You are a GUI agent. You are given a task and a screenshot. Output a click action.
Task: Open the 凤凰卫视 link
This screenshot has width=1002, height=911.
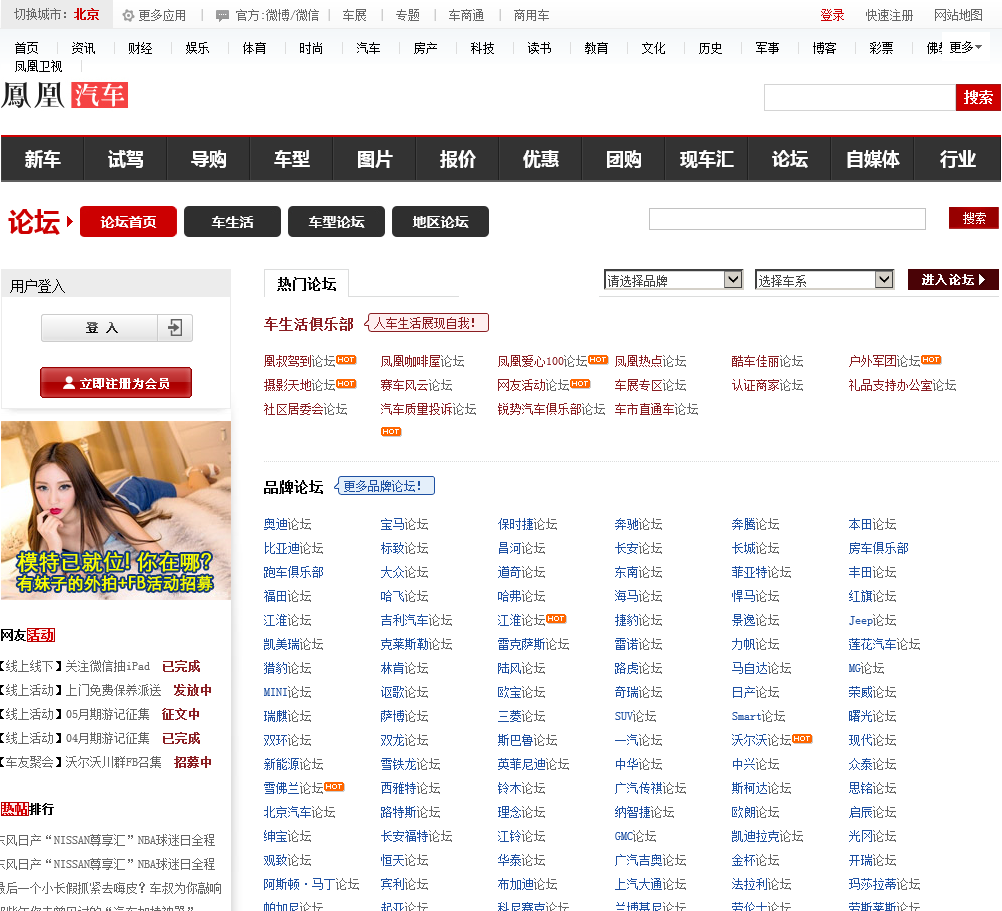pos(38,66)
